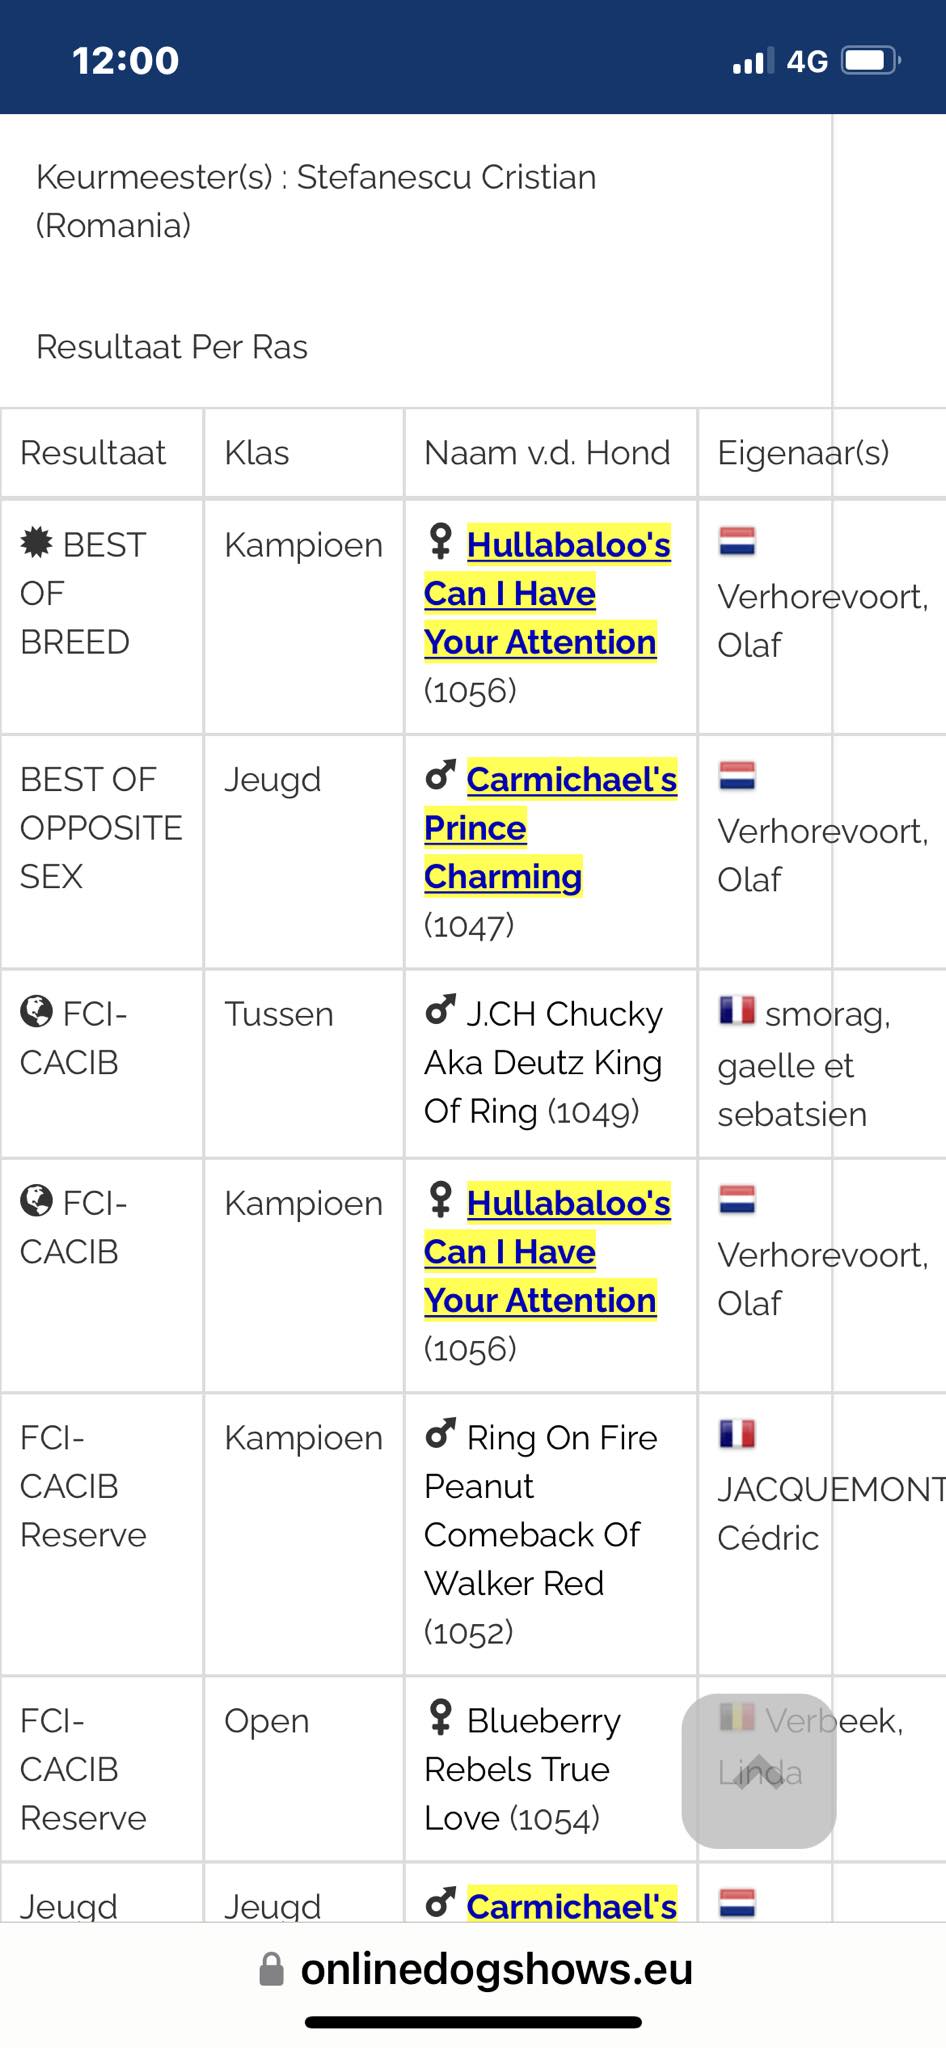Screen dimensions: 946x2048
Task: Tap the lock icon in address bar
Action: pos(271,1970)
